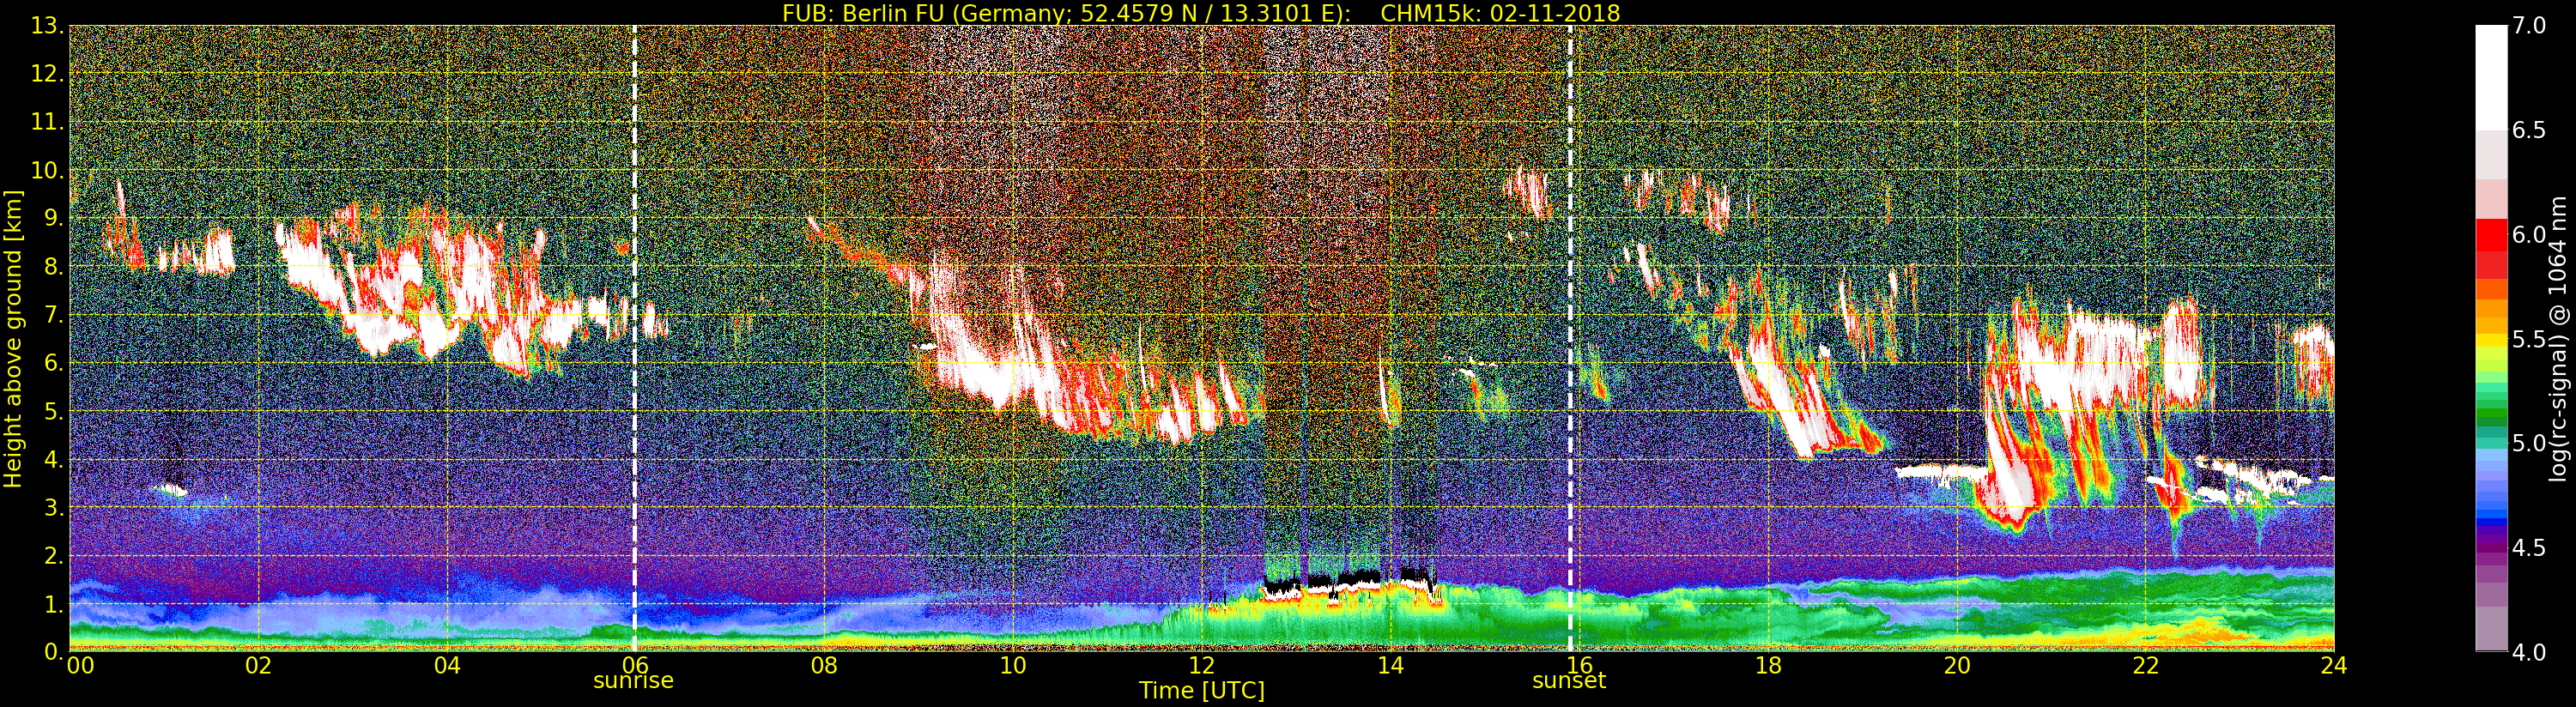
Task: Click the "22" time axis tick label
Action: pyautogui.click(x=2146, y=666)
